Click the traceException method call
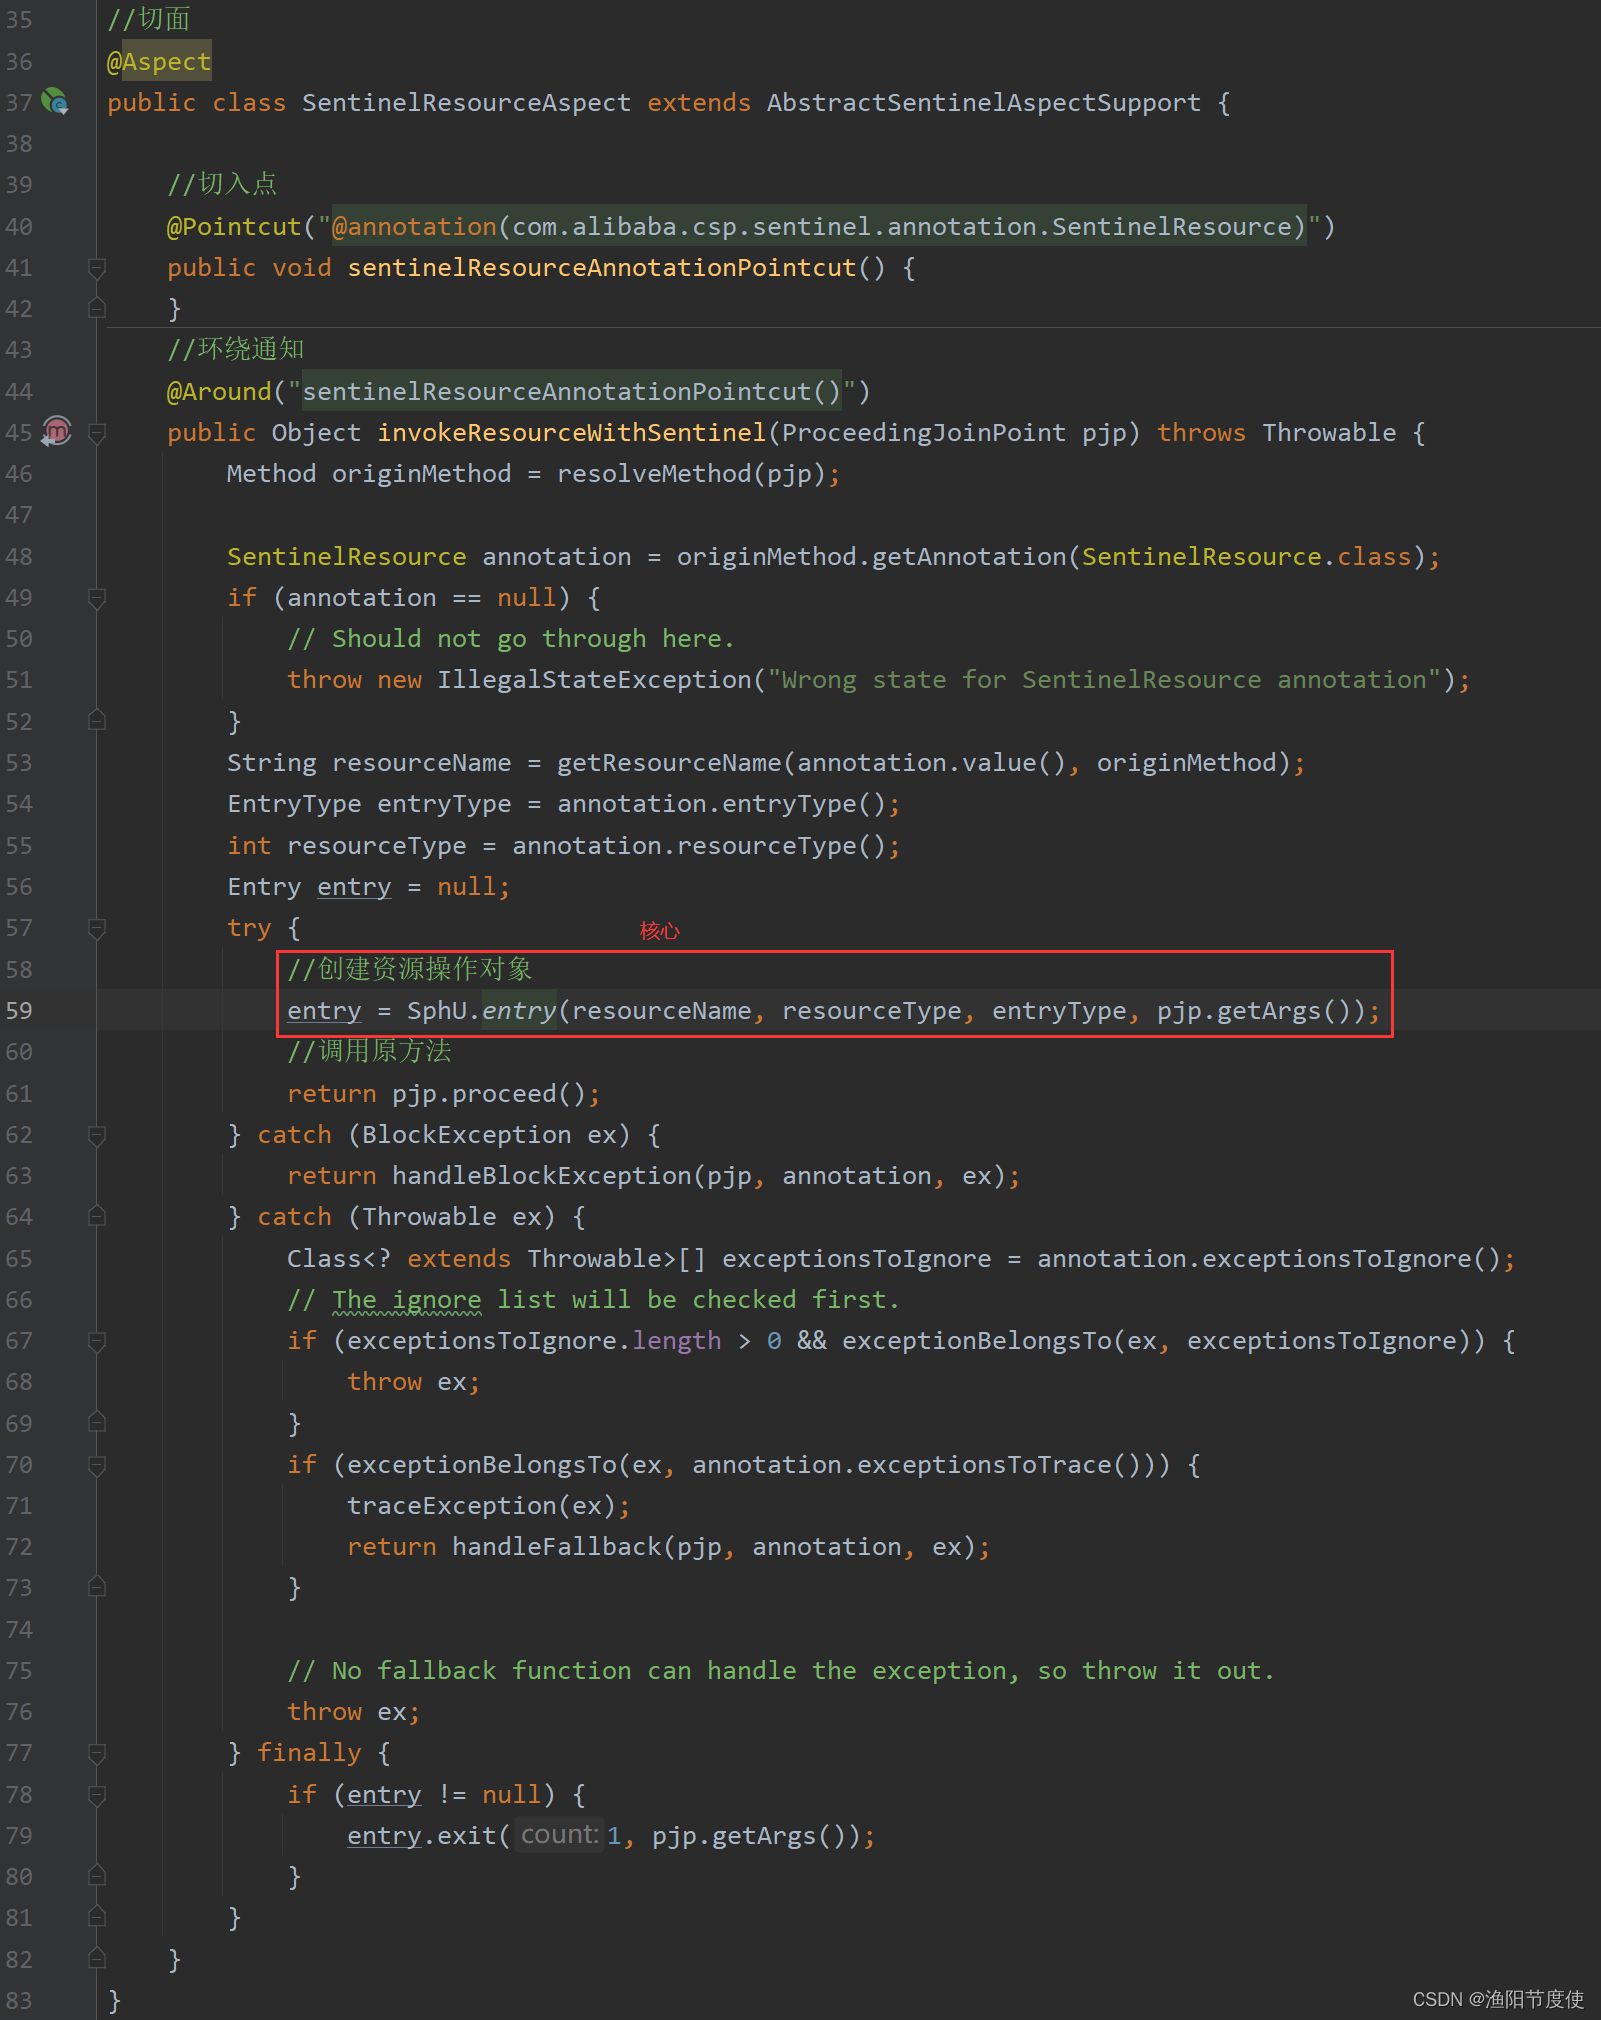This screenshot has height=2020, width=1601. coord(451,1506)
